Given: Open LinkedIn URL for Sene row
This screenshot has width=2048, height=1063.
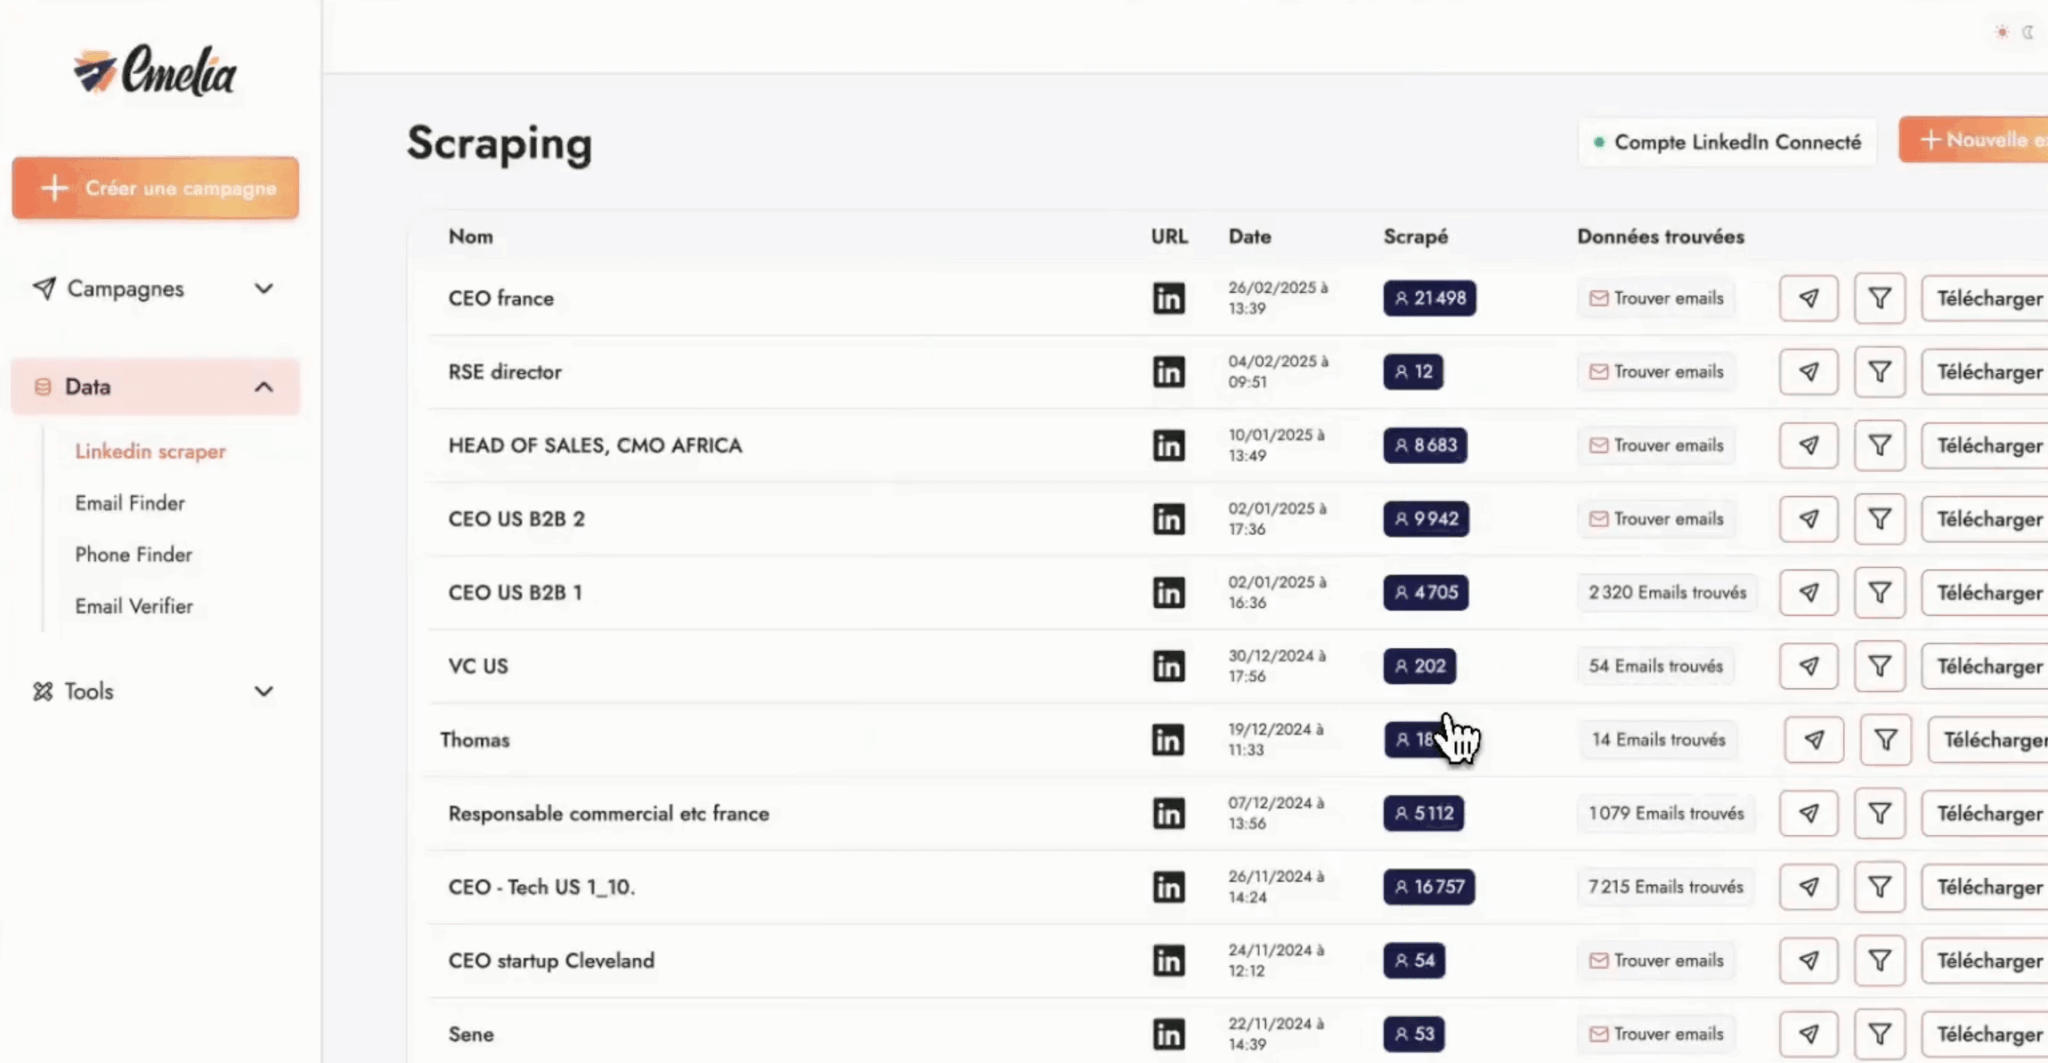Looking at the screenshot, I should click(x=1168, y=1034).
